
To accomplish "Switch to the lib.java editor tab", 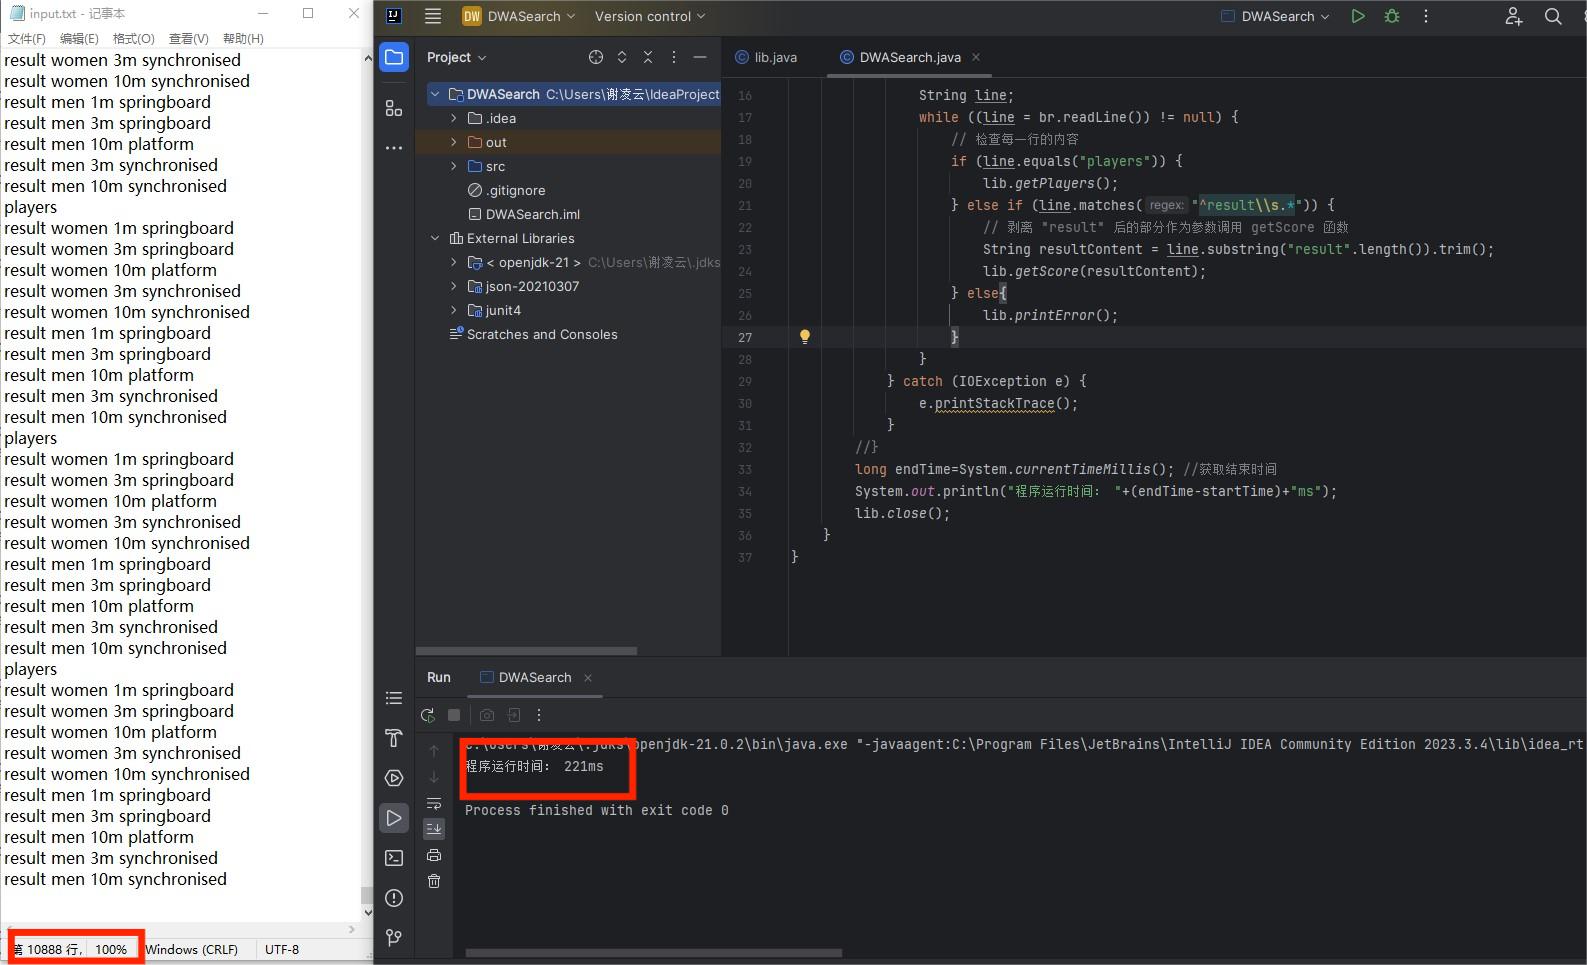I will point(767,57).
